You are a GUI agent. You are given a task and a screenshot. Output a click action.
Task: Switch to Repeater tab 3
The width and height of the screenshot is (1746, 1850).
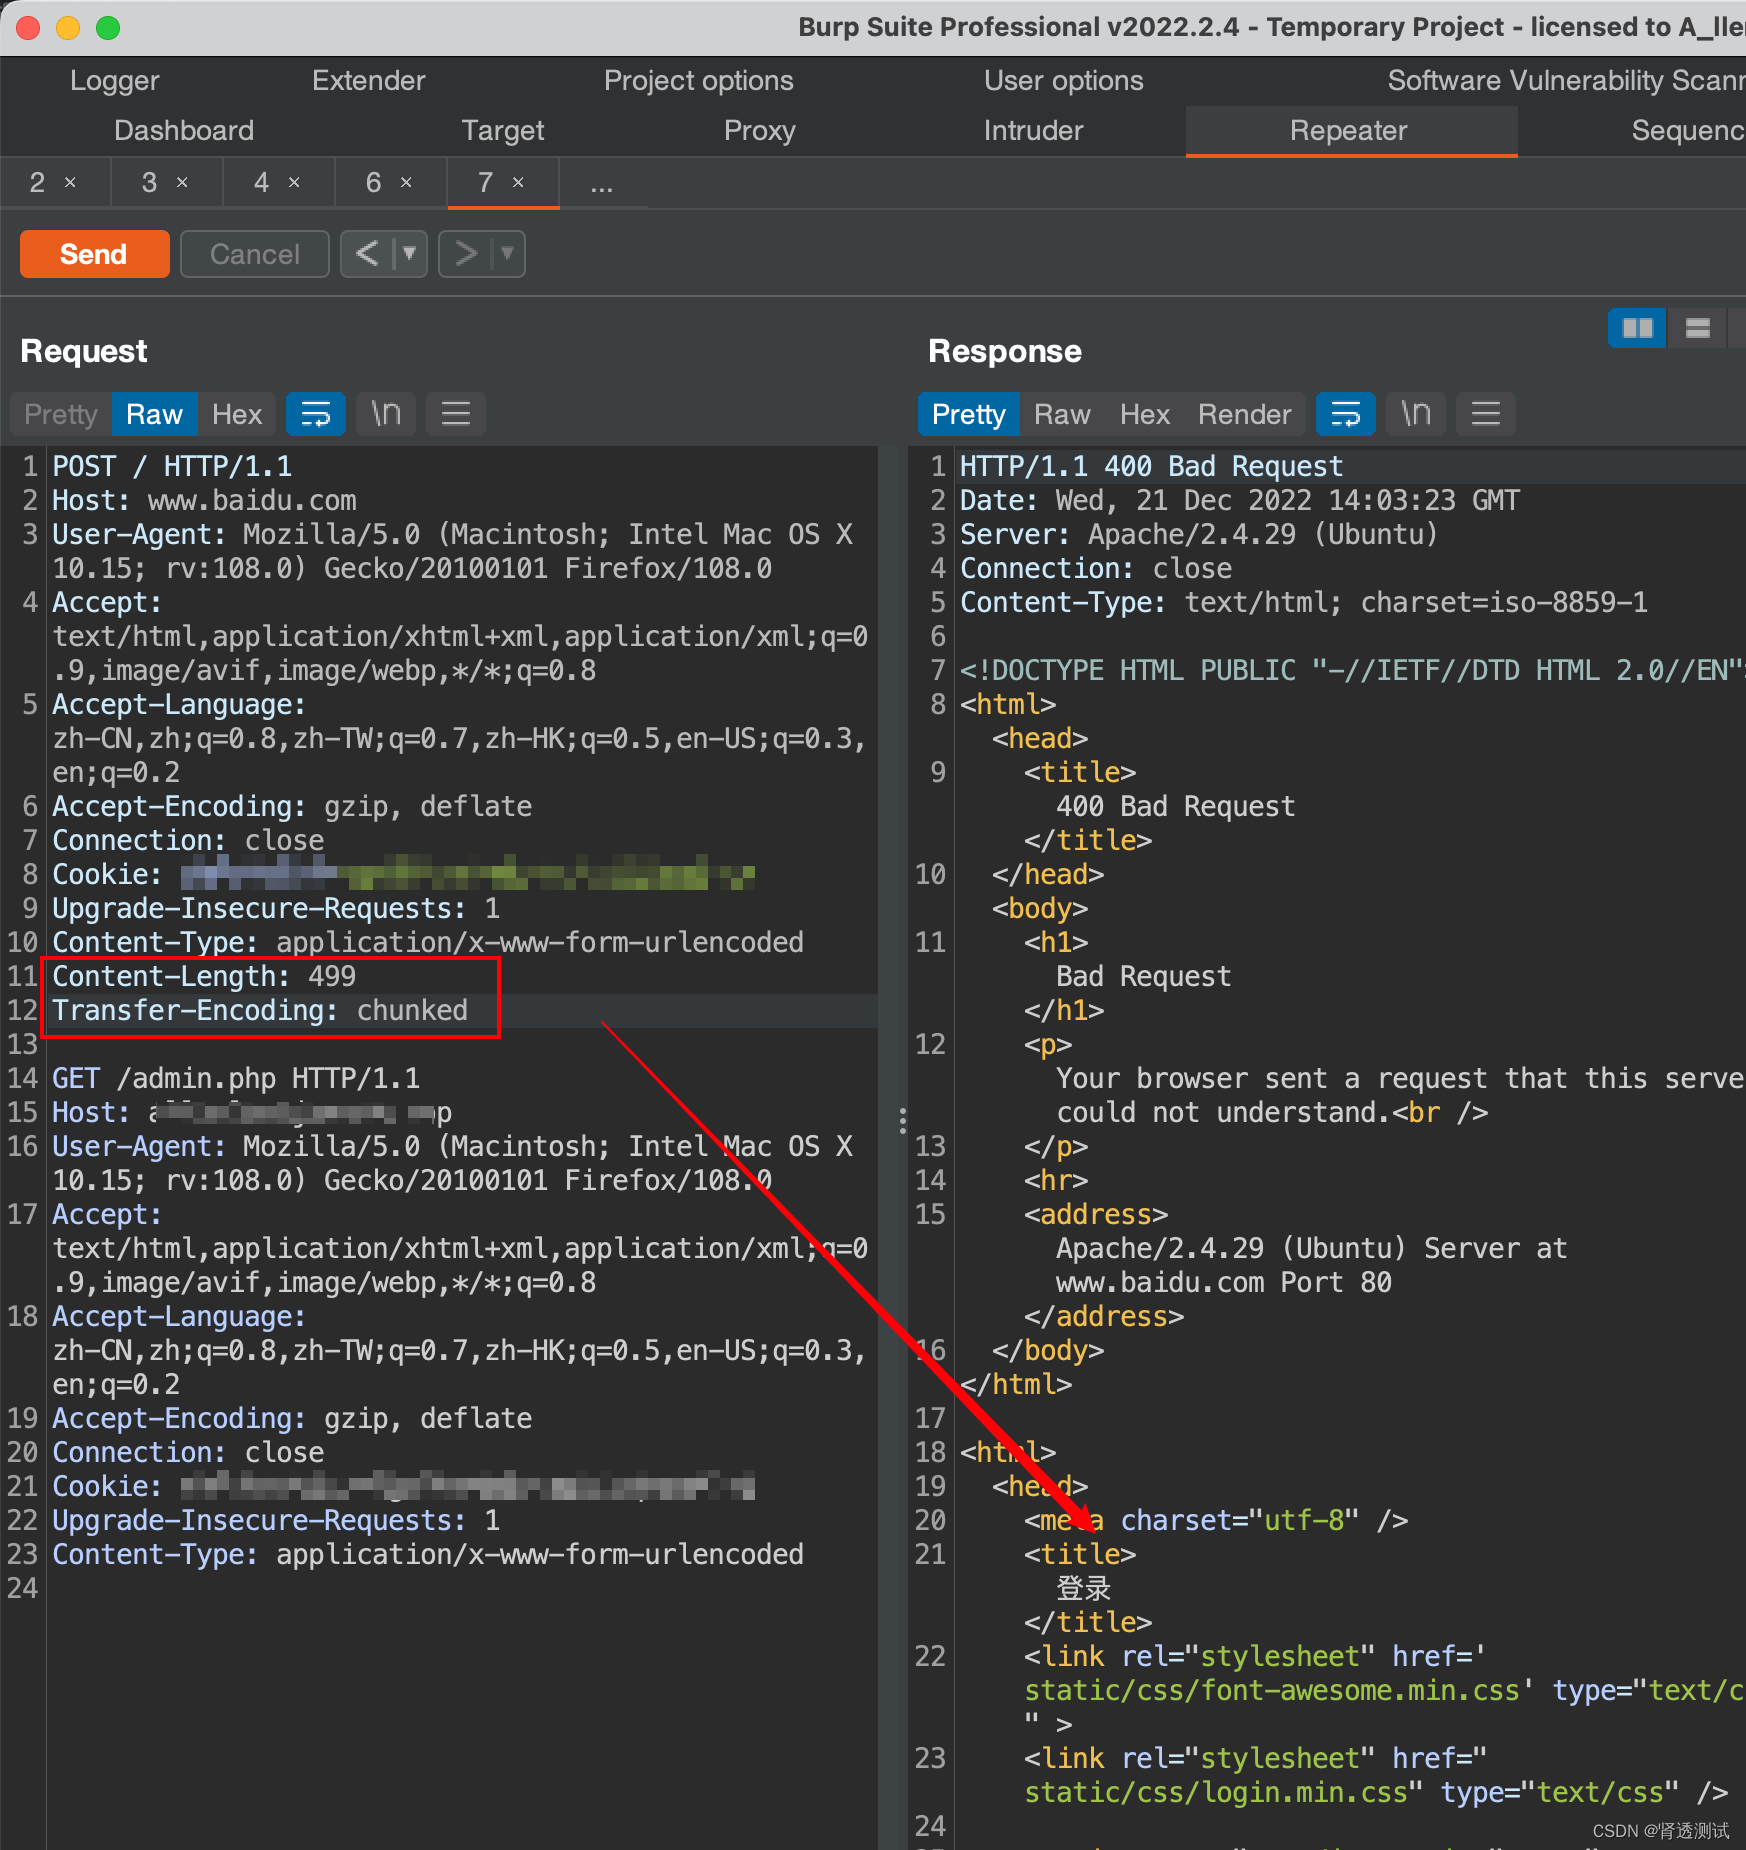tap(150, 182)
